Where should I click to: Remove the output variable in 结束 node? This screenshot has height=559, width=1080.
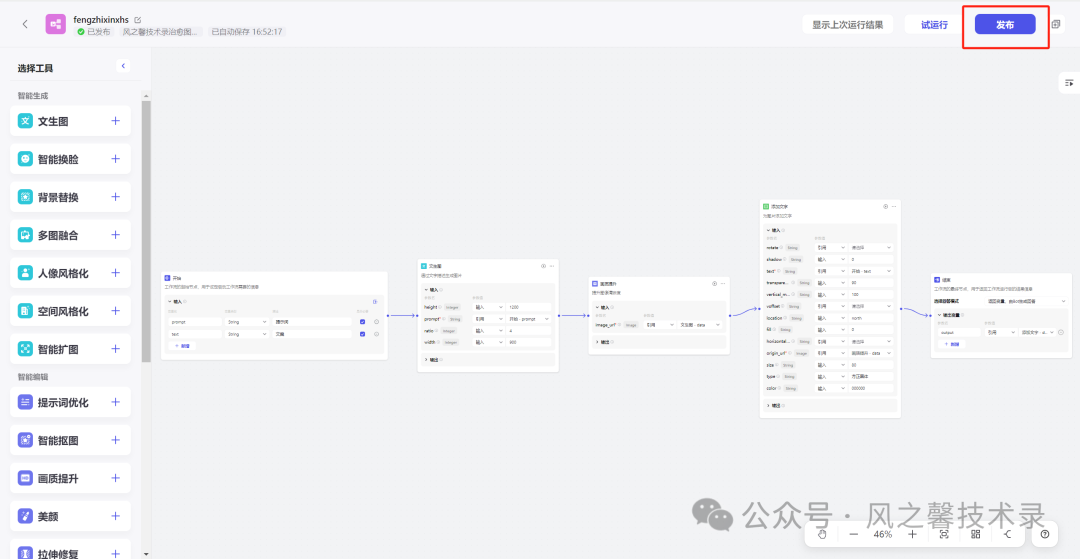tap(1059, 332)
